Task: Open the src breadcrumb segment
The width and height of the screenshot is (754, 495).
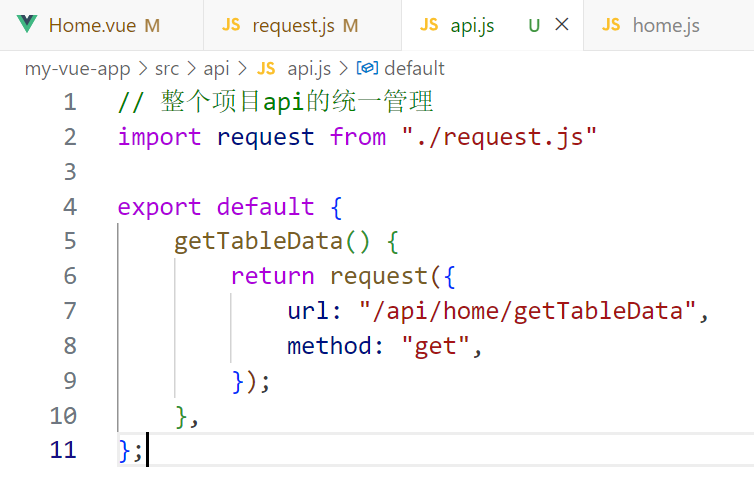Action: click(167, 69)
